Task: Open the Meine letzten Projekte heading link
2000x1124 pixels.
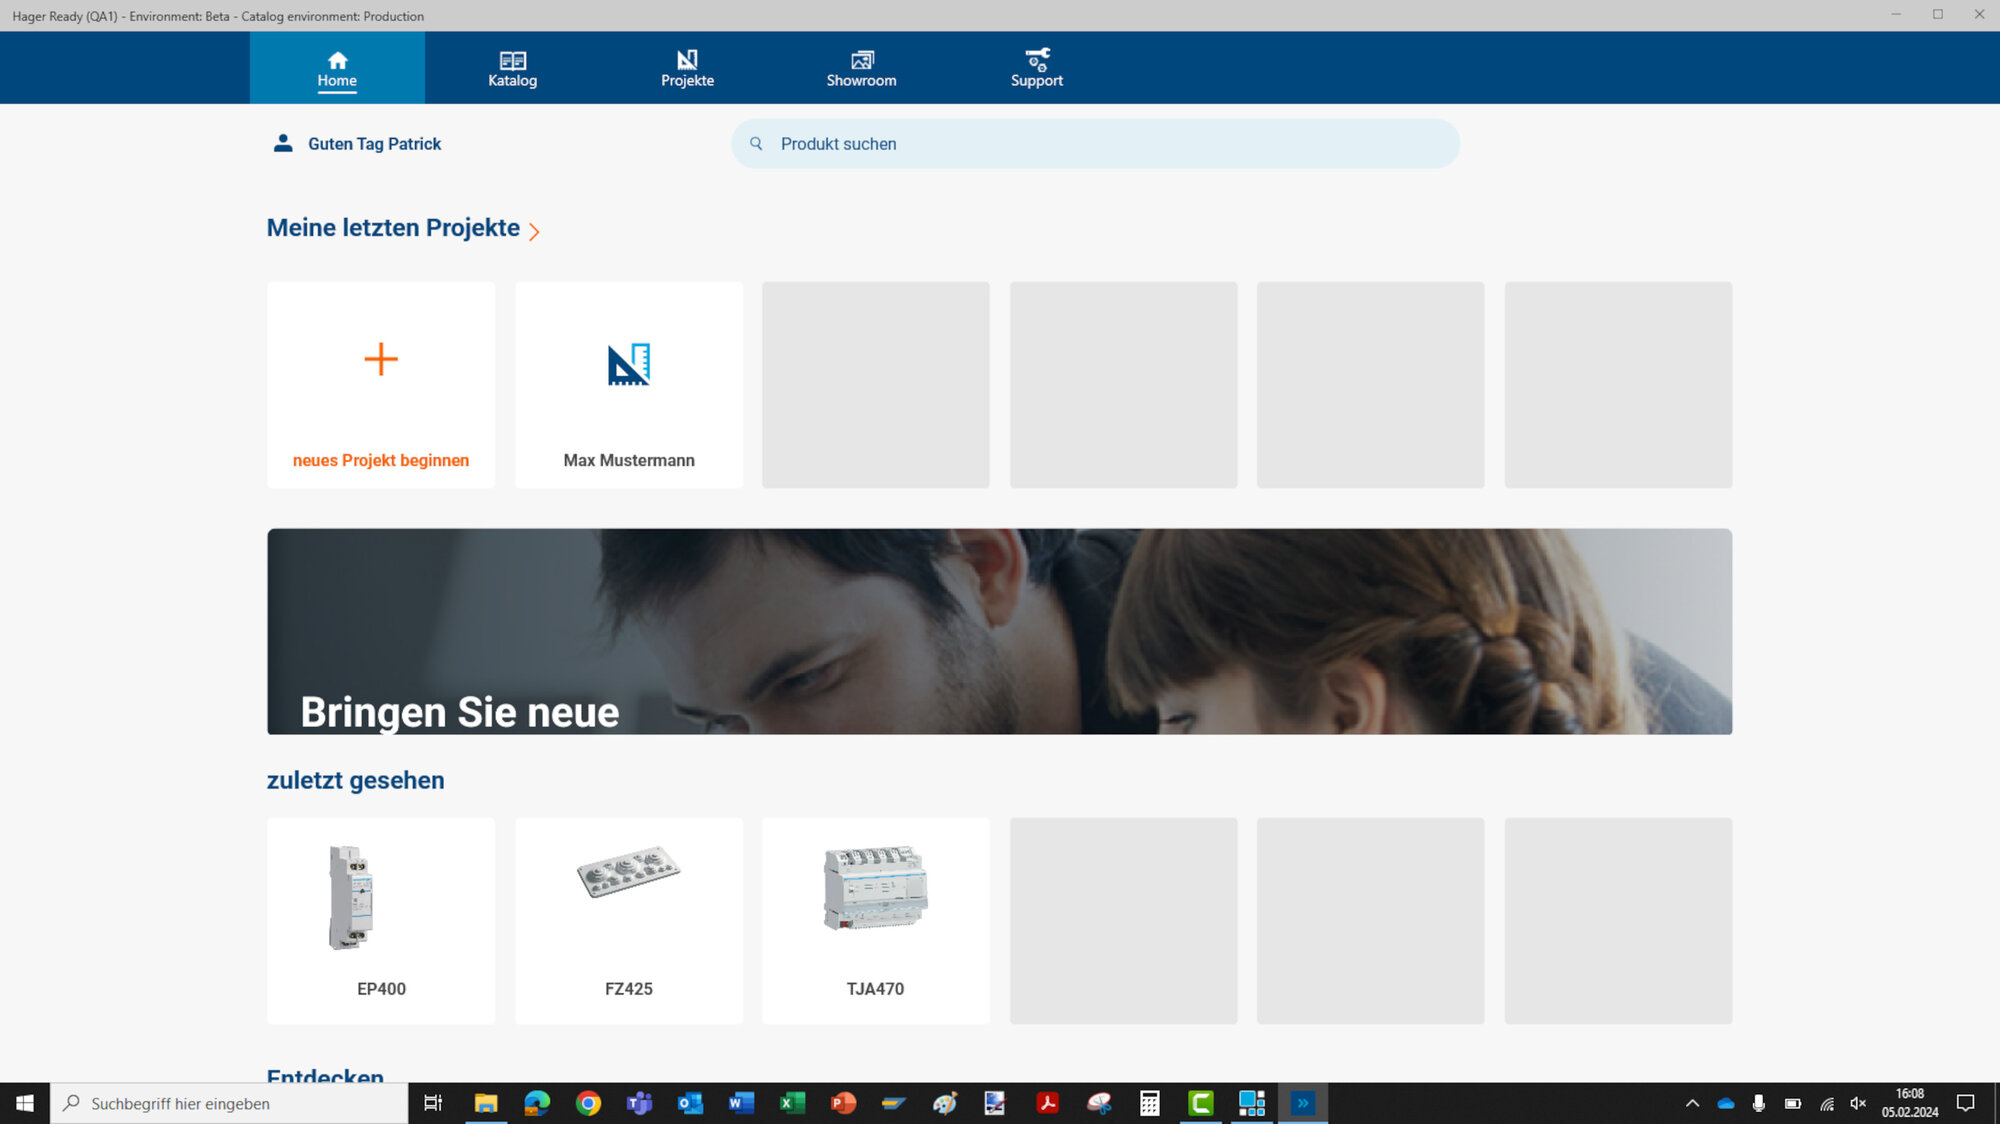Action: 393,228
